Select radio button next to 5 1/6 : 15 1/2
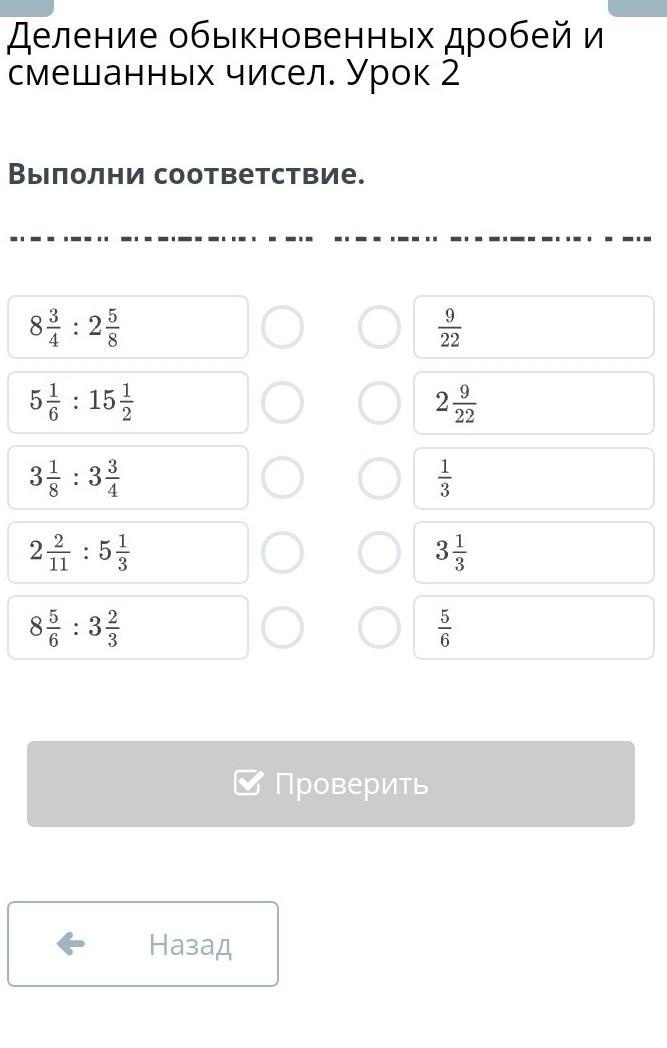This screenshot has width=667, height=1048. tap(282, 403)
